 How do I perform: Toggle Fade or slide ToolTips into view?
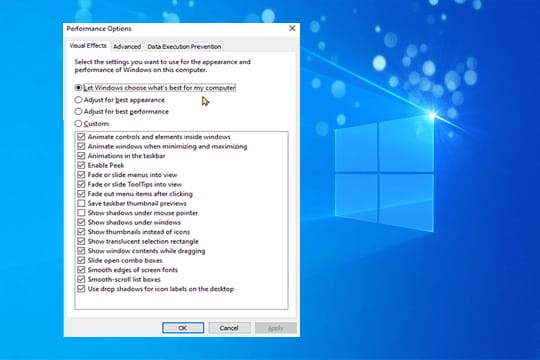81,184
